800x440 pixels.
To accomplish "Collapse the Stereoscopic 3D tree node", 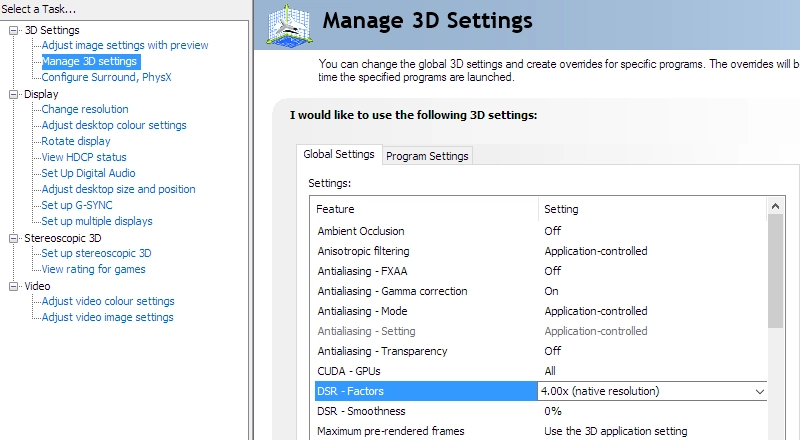I will (13, 238).
